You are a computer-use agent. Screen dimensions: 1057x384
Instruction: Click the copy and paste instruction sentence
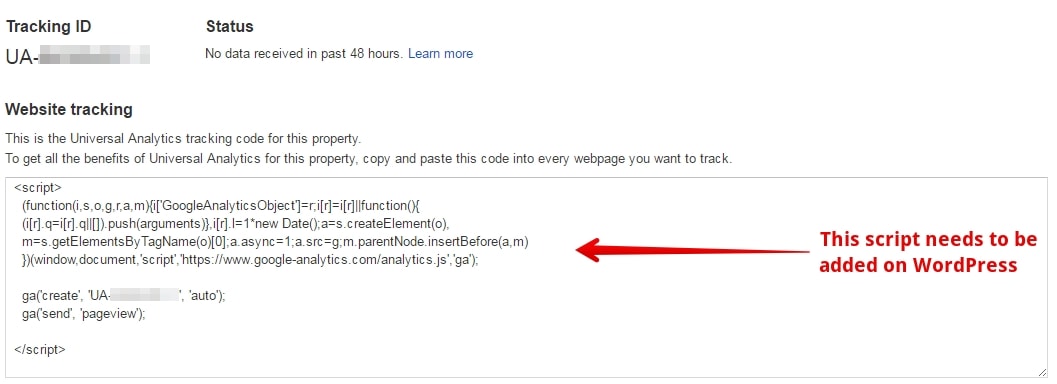pos(368,160)
